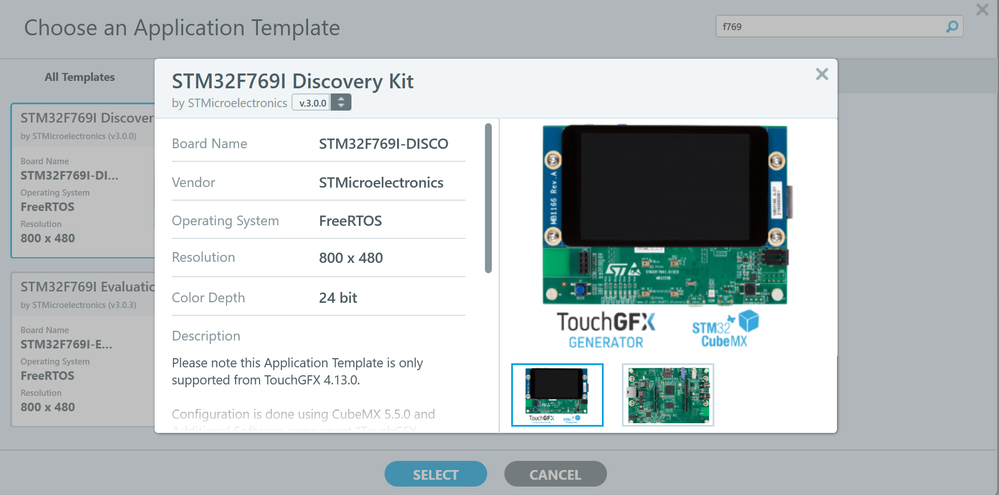Click the STM32F769I-DISCO board name value

(384, 144)
